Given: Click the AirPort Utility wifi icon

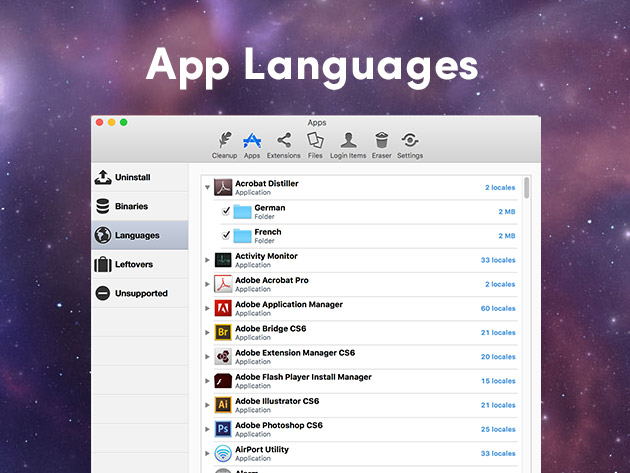Looking at the screenshot, I should click(223, 453).
